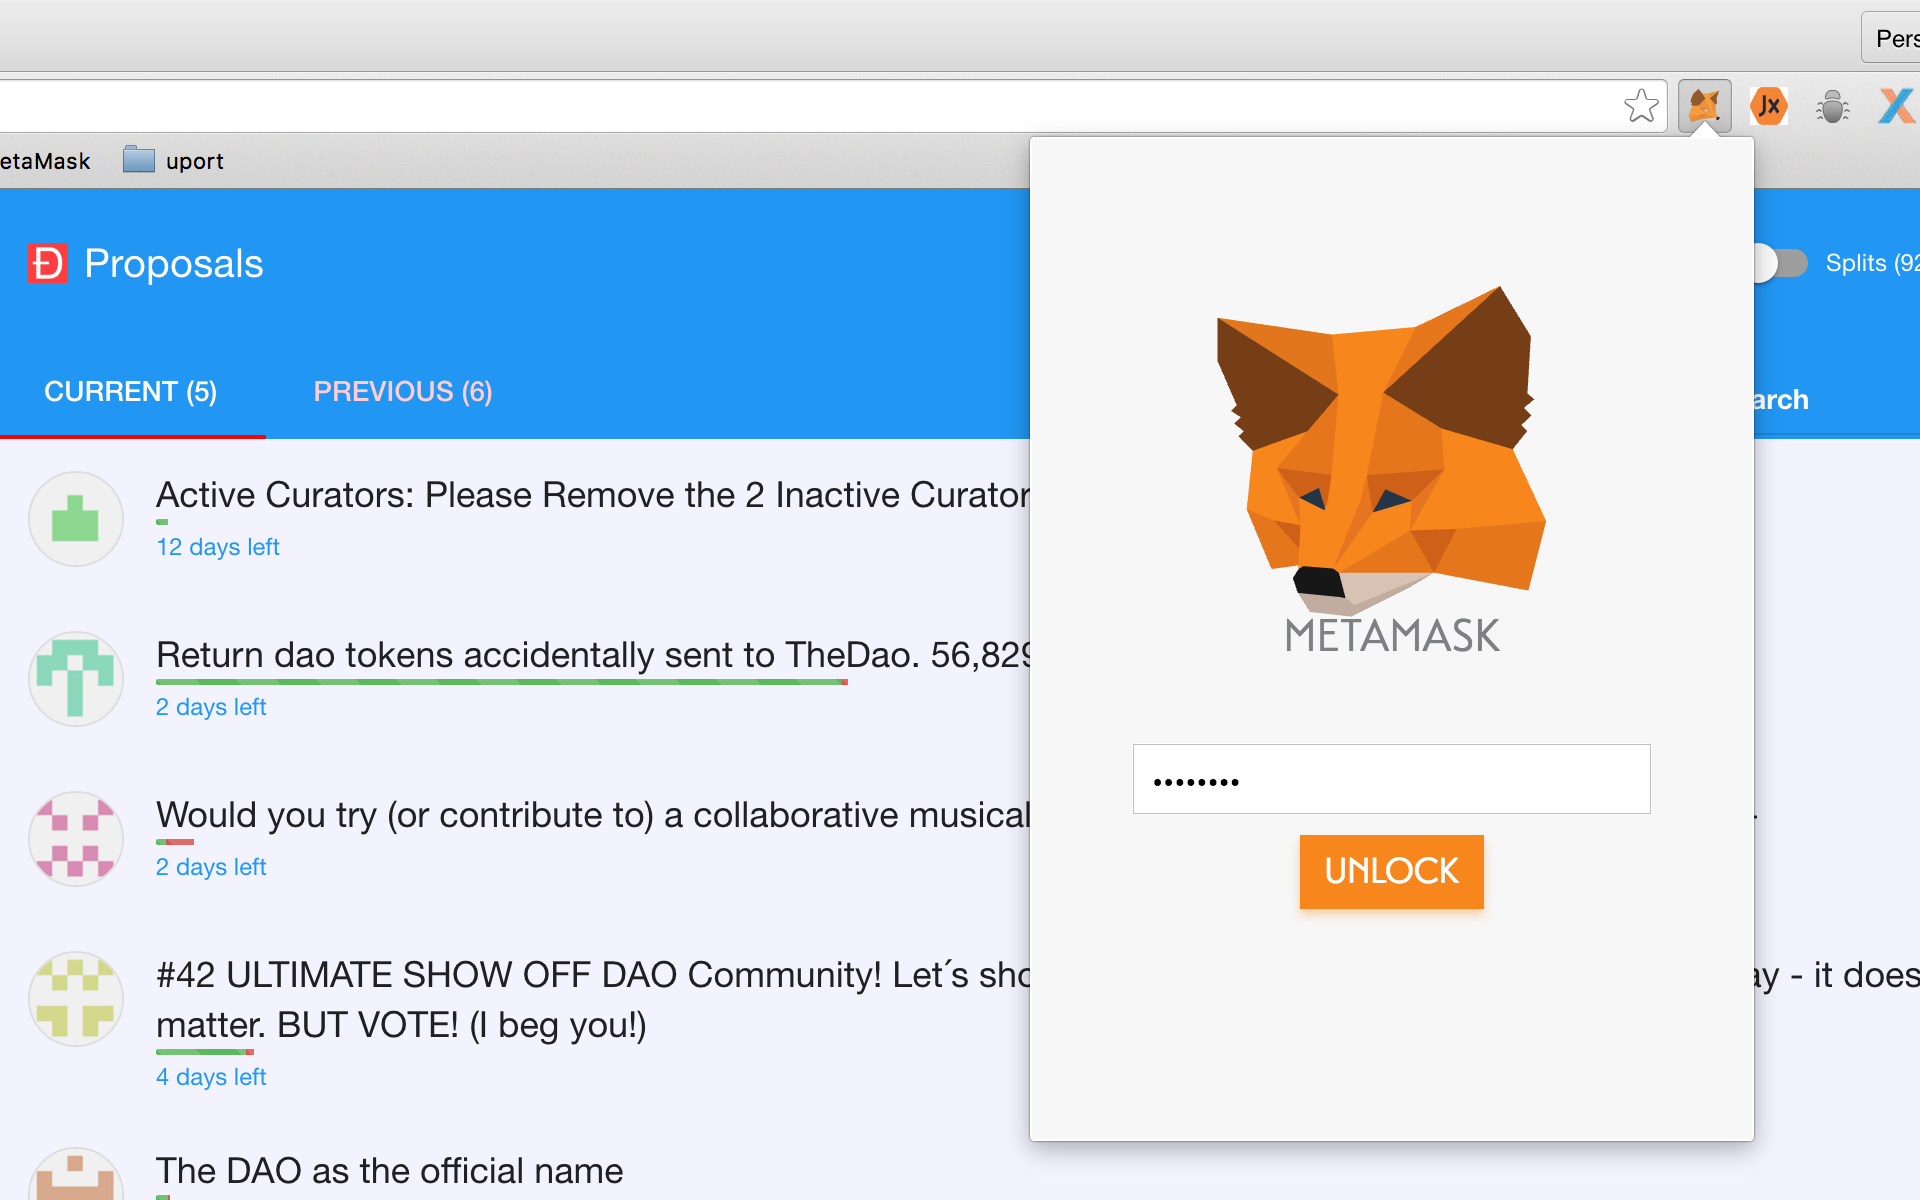Click the UNLOCK button in MetaMask

click(1391, 872)
